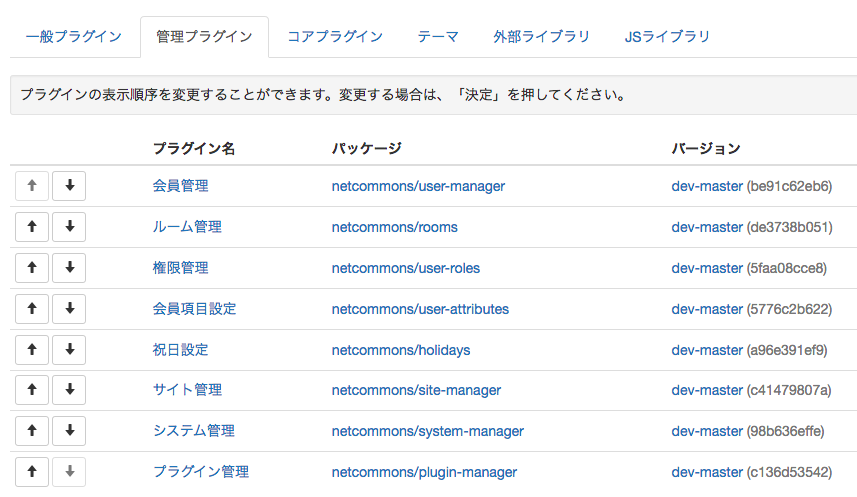Open the 外部ライブラリ tab
The height and width of the screenshot is (497, 857).
[x=542, y=37]
